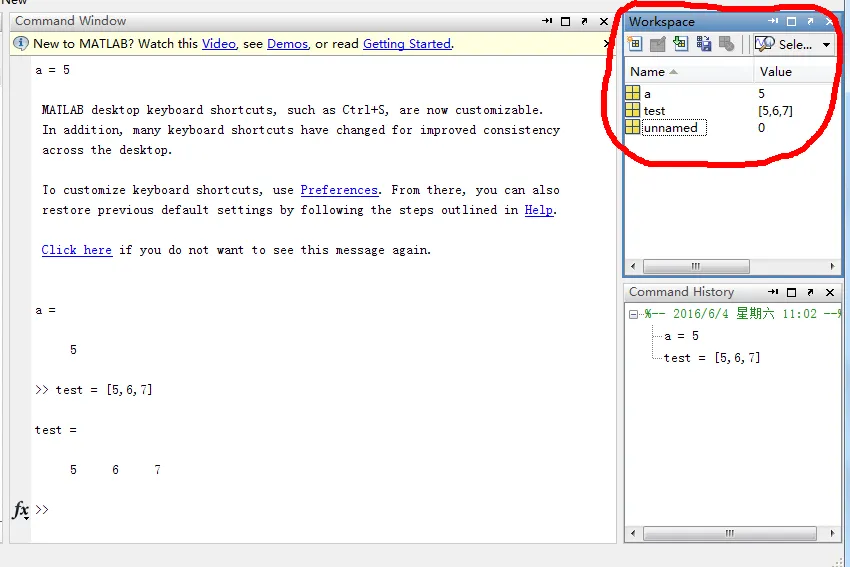Screen dimensions: 850x567
Task: Click the Open variable icon in Workspace
Action: [x=658, y=44]
